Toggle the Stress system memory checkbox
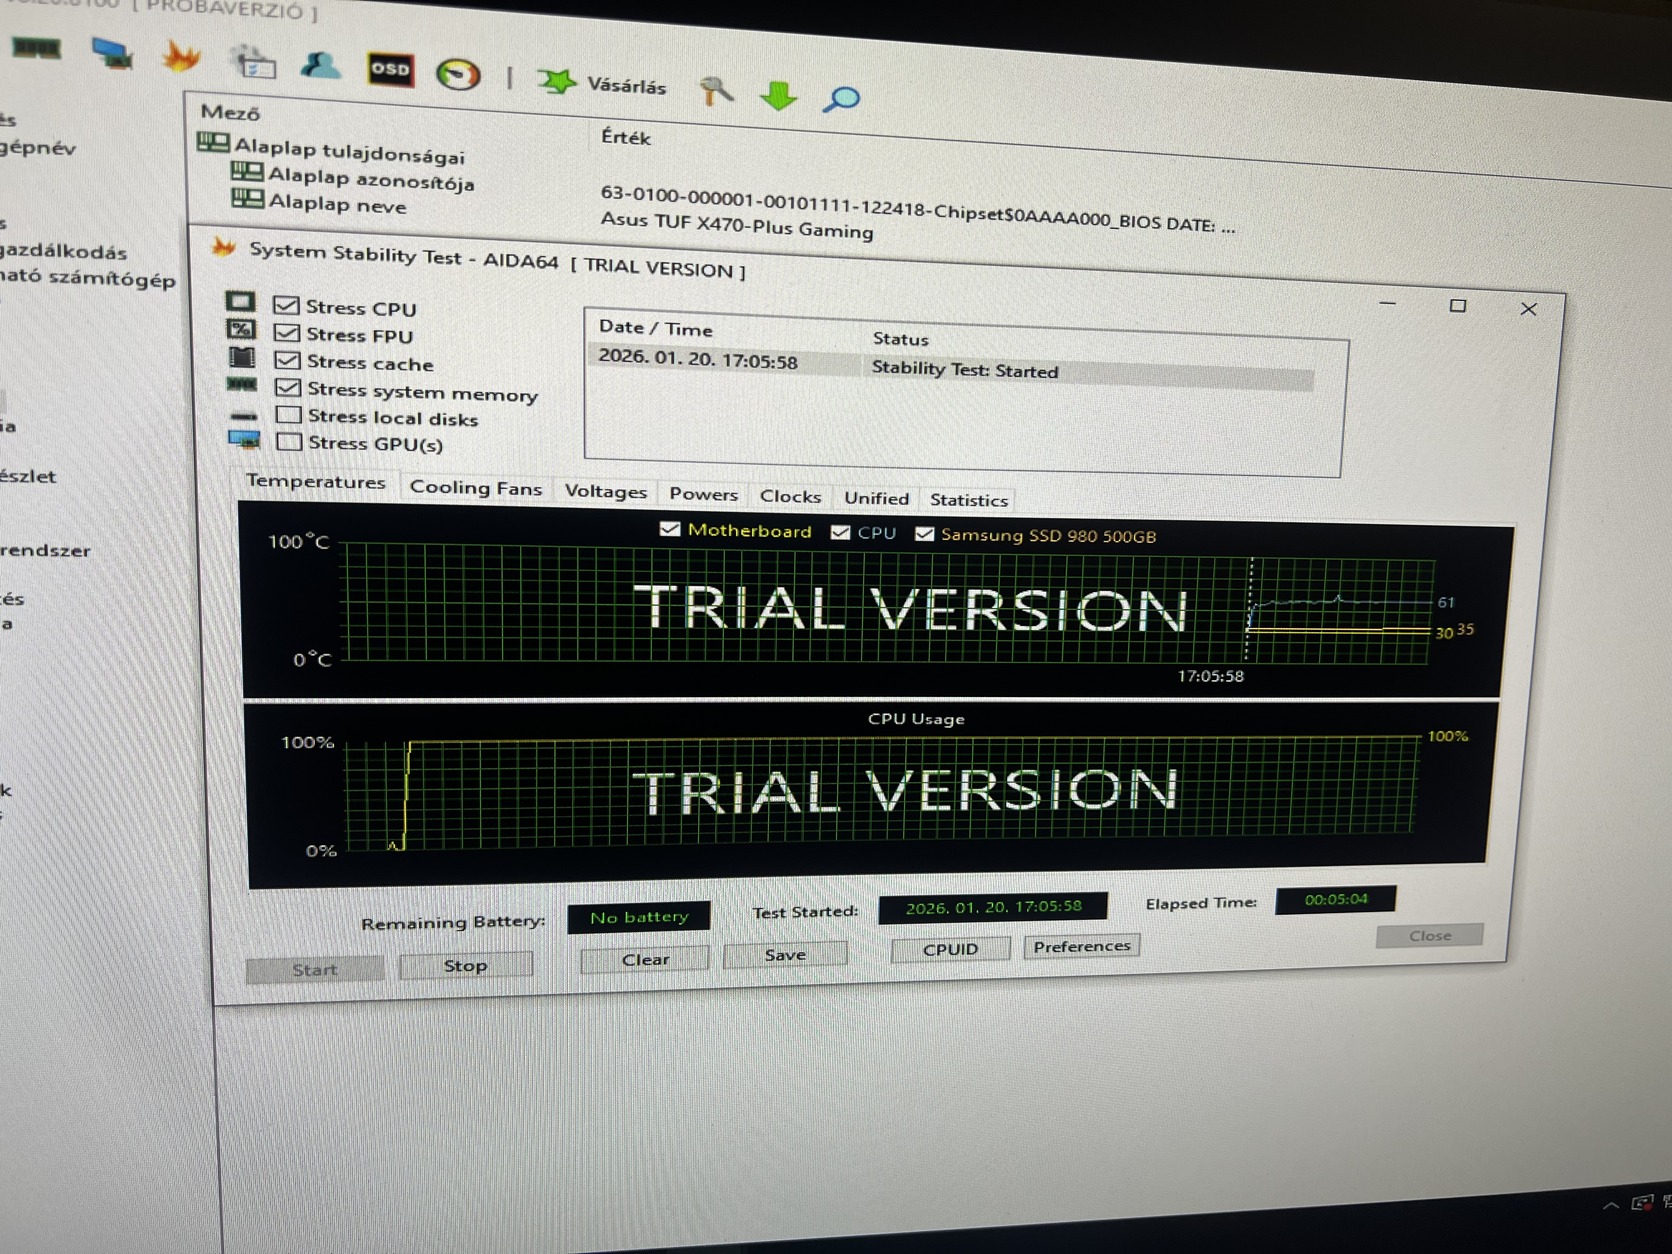The width and height of the screenshot is (1672, 1254). pos(288,387)
